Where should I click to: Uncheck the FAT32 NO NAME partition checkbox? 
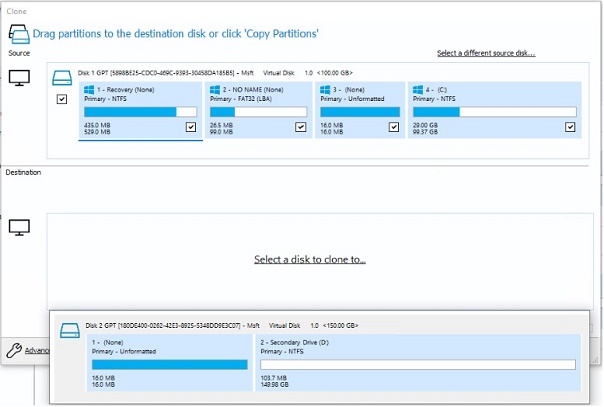[x=300, y=128]
